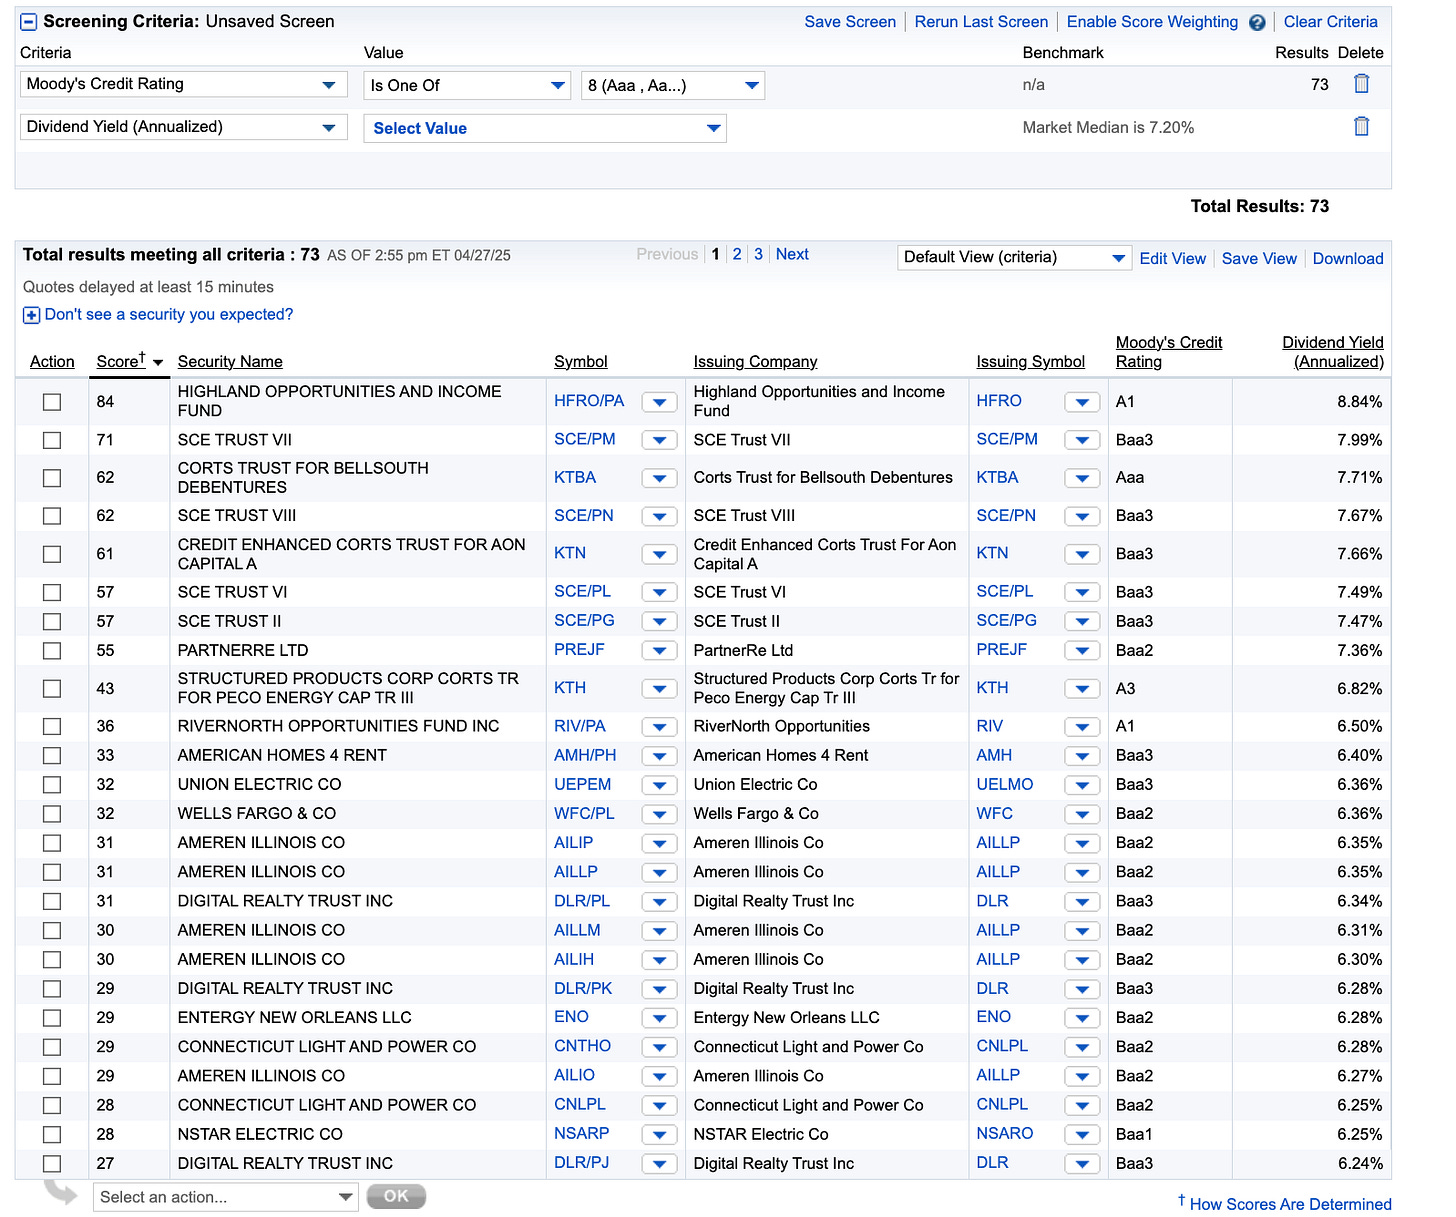Click the Save Screen link

(x=850, y=22)
